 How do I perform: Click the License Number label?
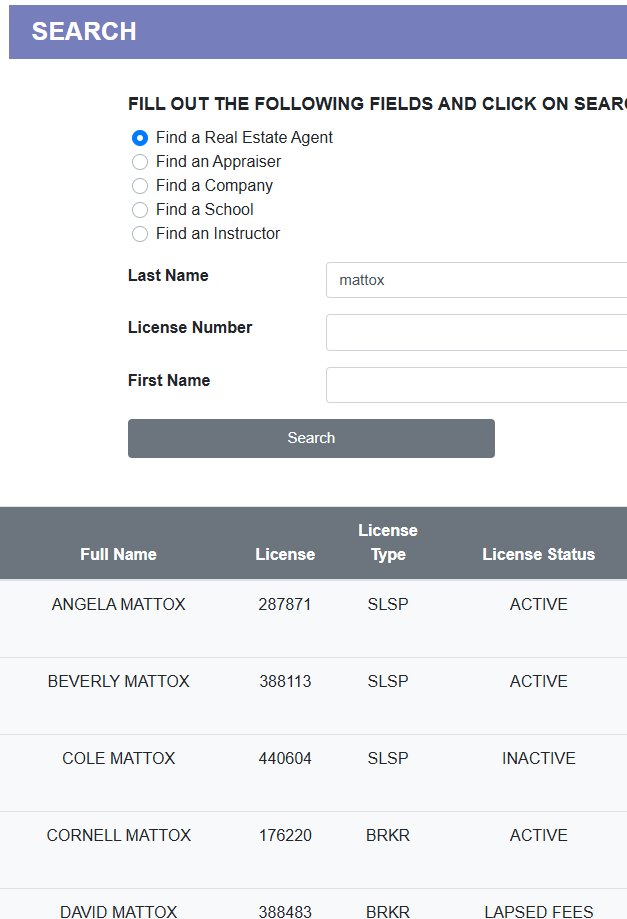[190, 328]
